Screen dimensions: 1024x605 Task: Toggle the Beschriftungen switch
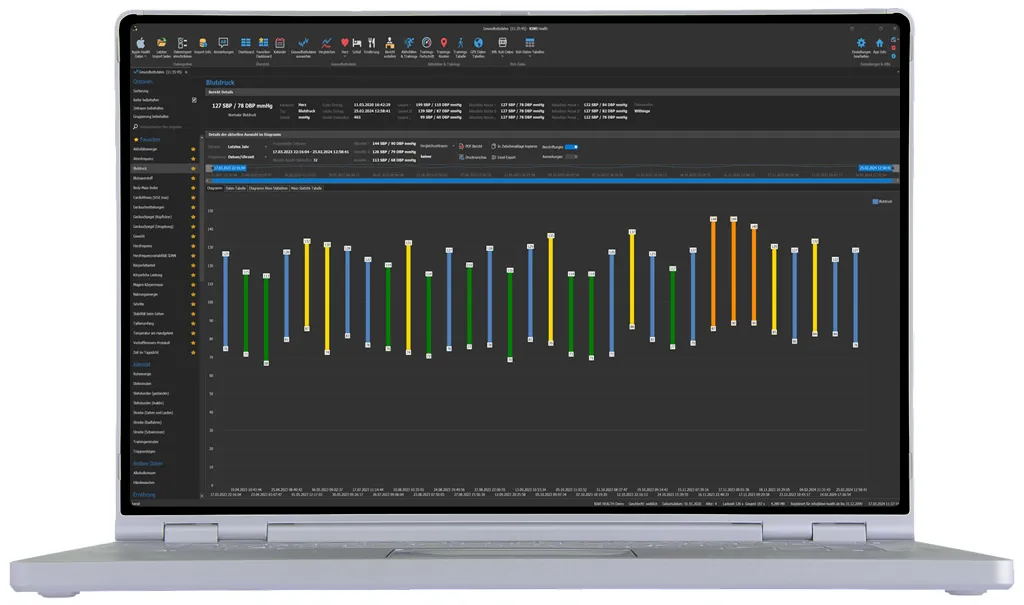pyautogui.click(x=571, y=147)
